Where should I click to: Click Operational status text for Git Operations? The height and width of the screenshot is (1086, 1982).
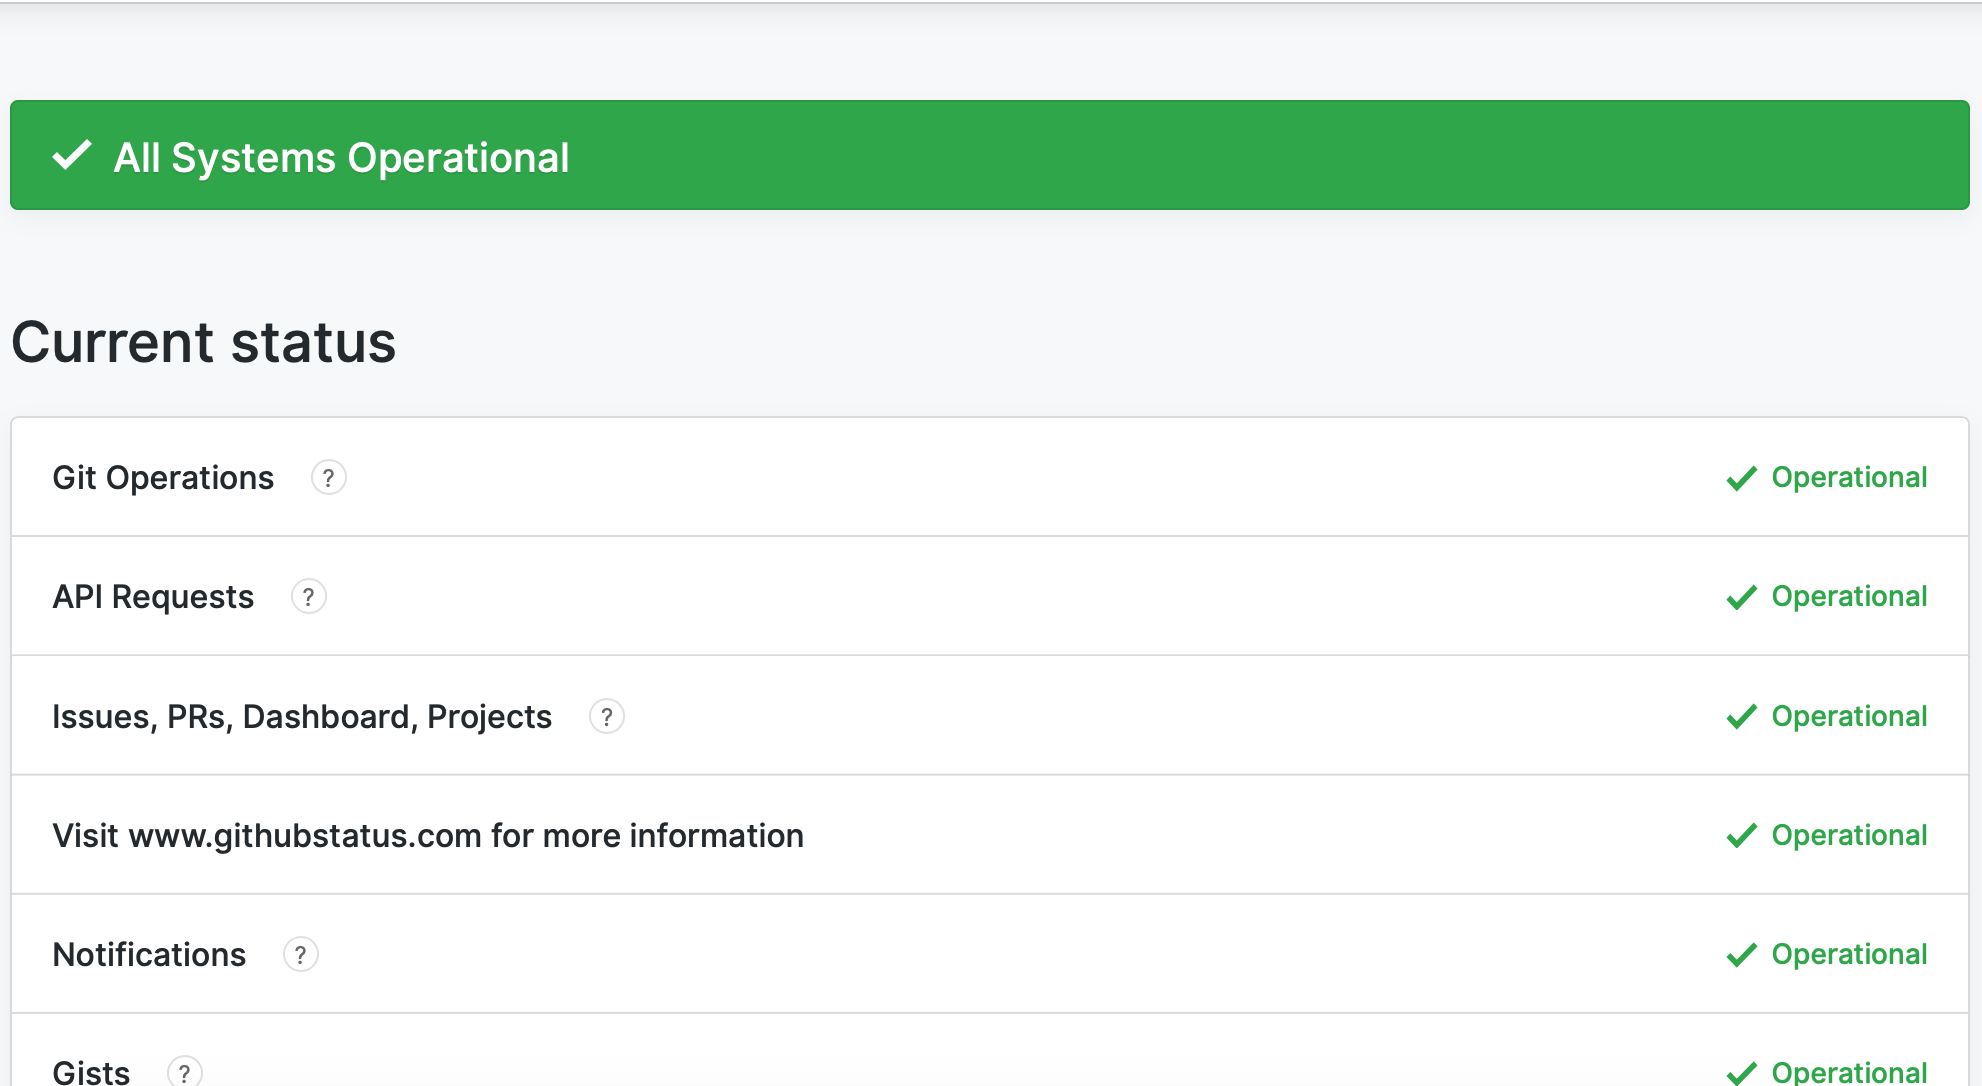1849,478
